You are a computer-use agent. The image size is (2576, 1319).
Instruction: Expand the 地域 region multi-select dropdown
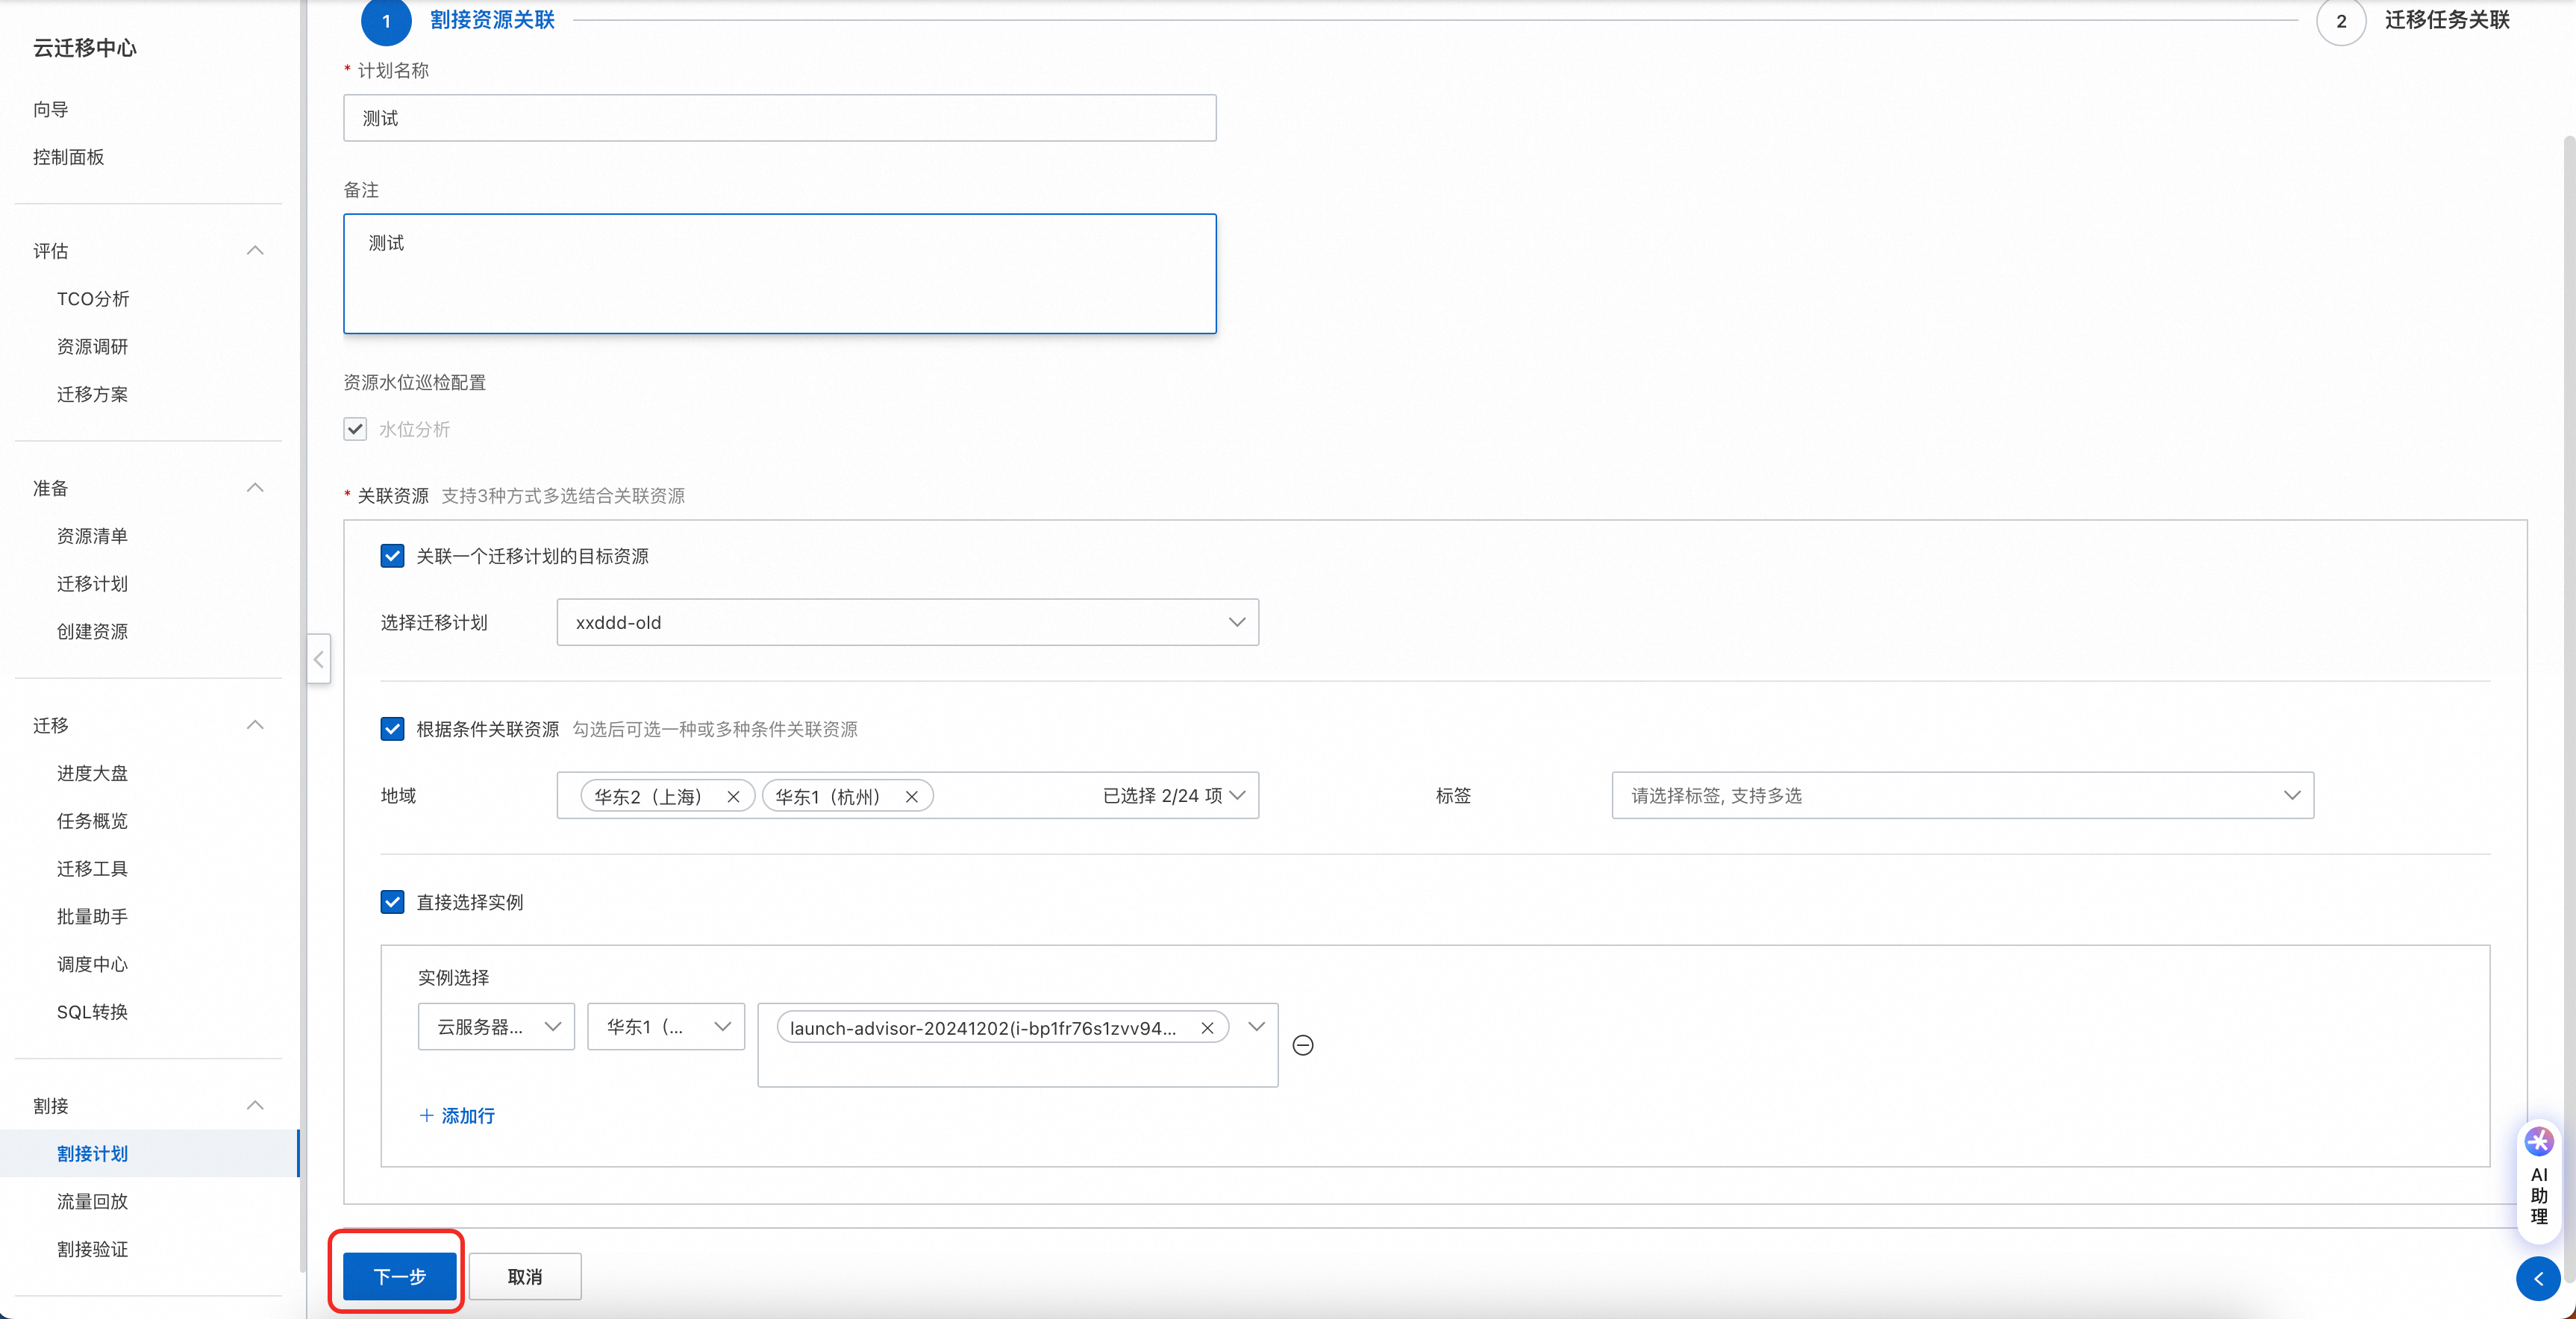[x=1237, y=795]
